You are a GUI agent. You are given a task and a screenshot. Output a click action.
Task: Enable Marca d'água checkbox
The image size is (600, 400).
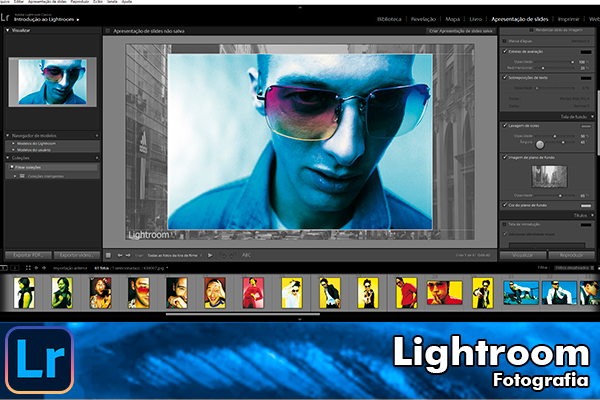point(504,41)
